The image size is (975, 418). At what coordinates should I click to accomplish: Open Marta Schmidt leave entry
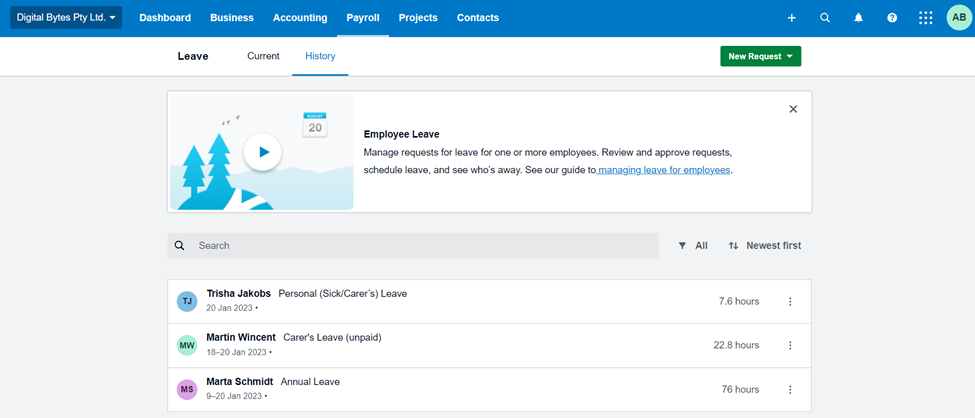(489, 389)
